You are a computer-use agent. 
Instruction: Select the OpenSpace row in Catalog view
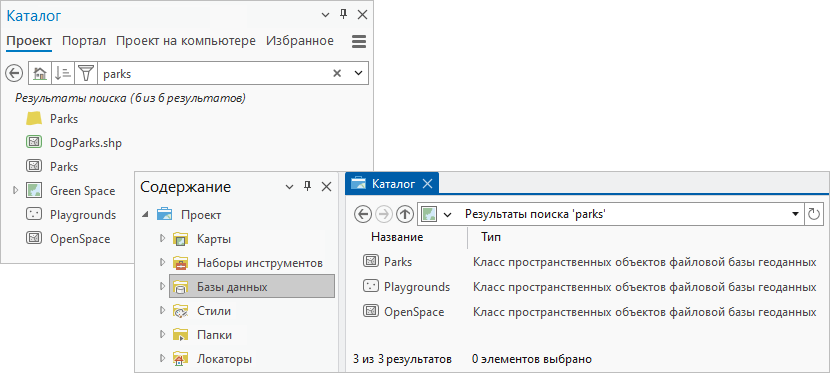tap(589, 312)
